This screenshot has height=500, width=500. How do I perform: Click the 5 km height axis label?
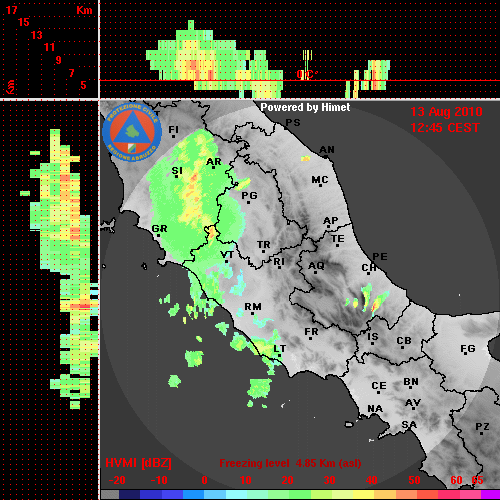(x=83, y=85)
